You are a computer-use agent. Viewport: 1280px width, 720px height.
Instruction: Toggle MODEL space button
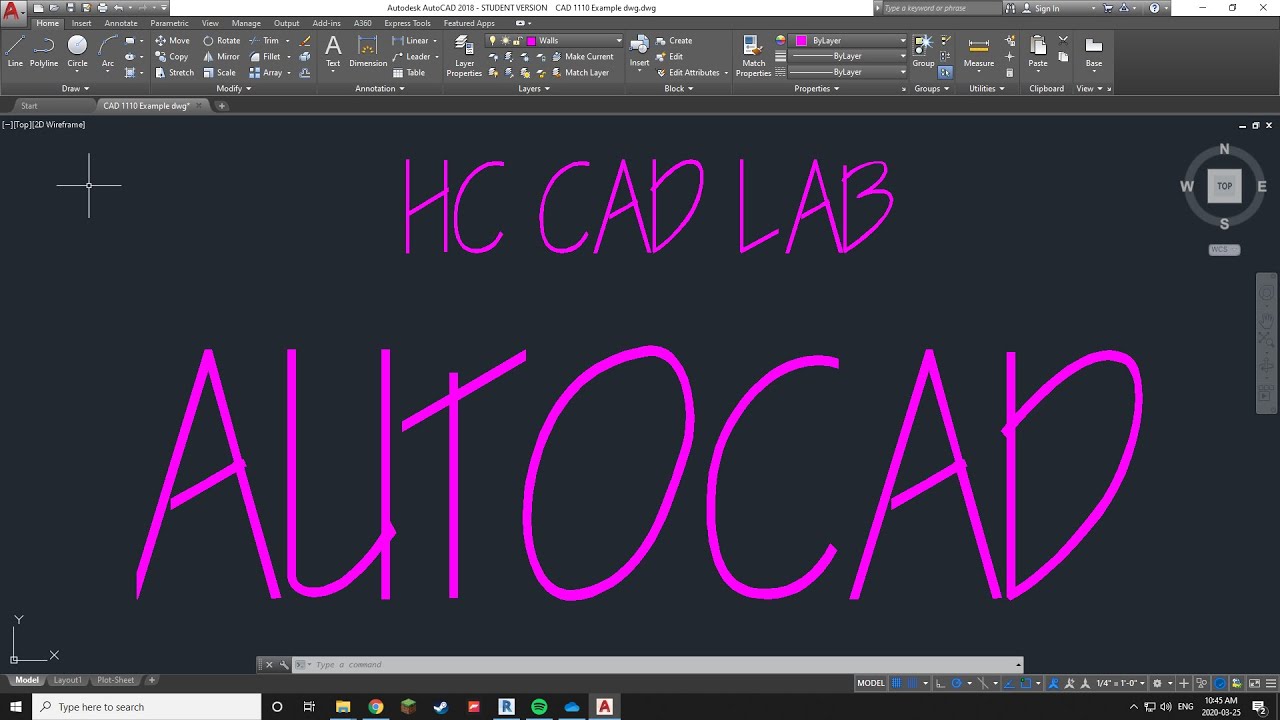[x=871, y=683]
